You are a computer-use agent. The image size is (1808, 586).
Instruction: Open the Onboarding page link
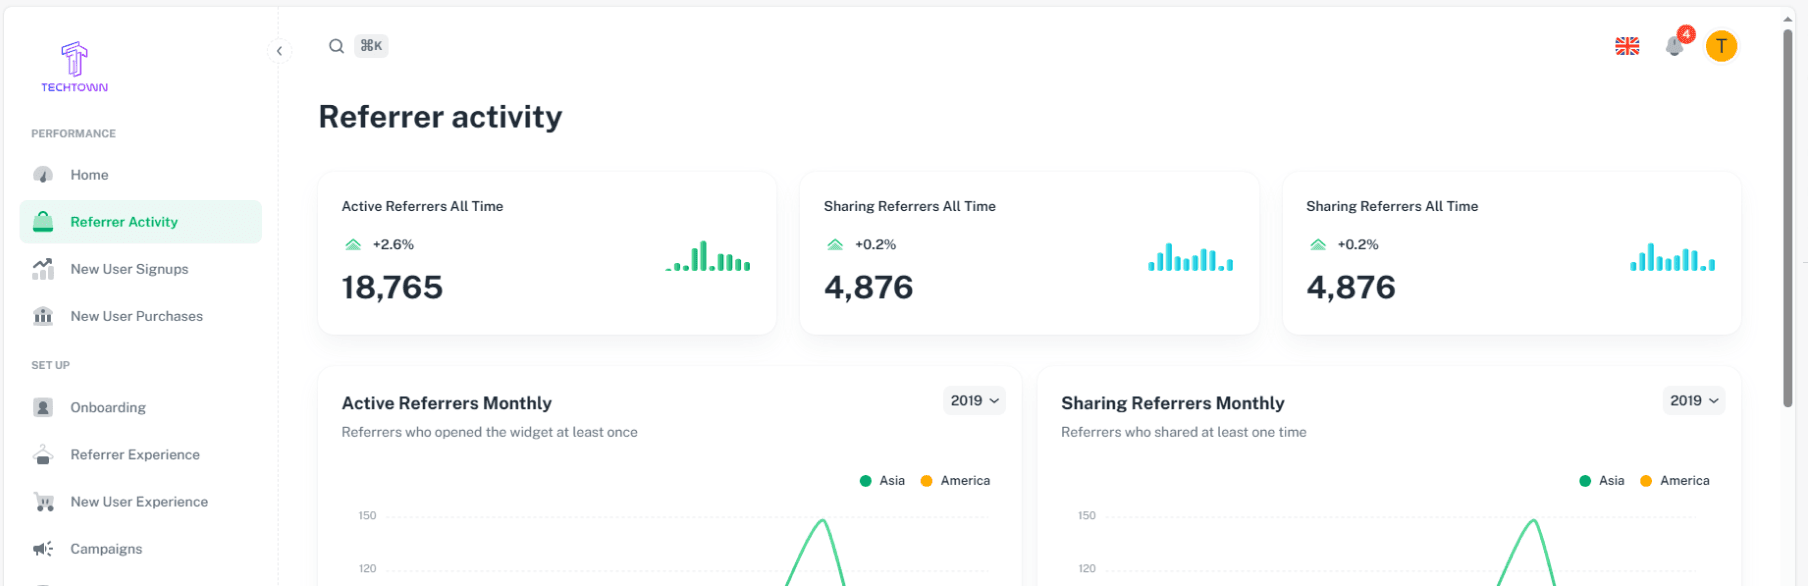108,408
